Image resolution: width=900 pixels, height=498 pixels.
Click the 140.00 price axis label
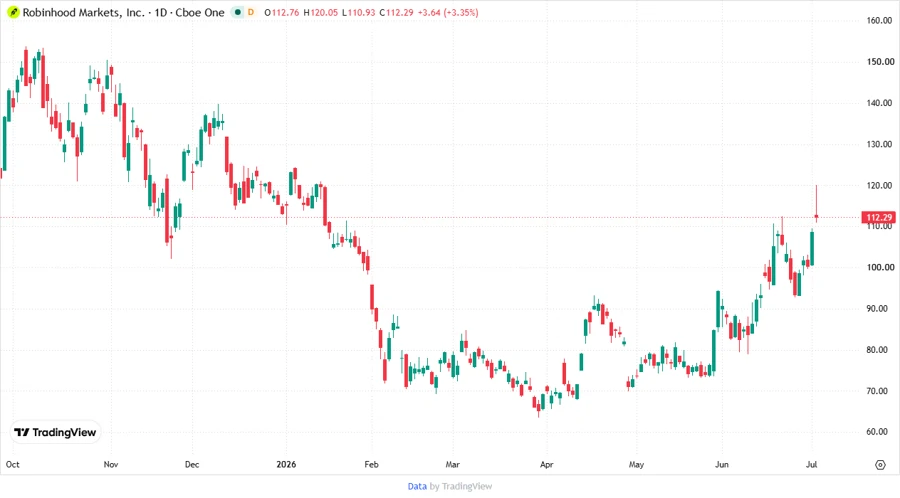[x=880, y=103]
